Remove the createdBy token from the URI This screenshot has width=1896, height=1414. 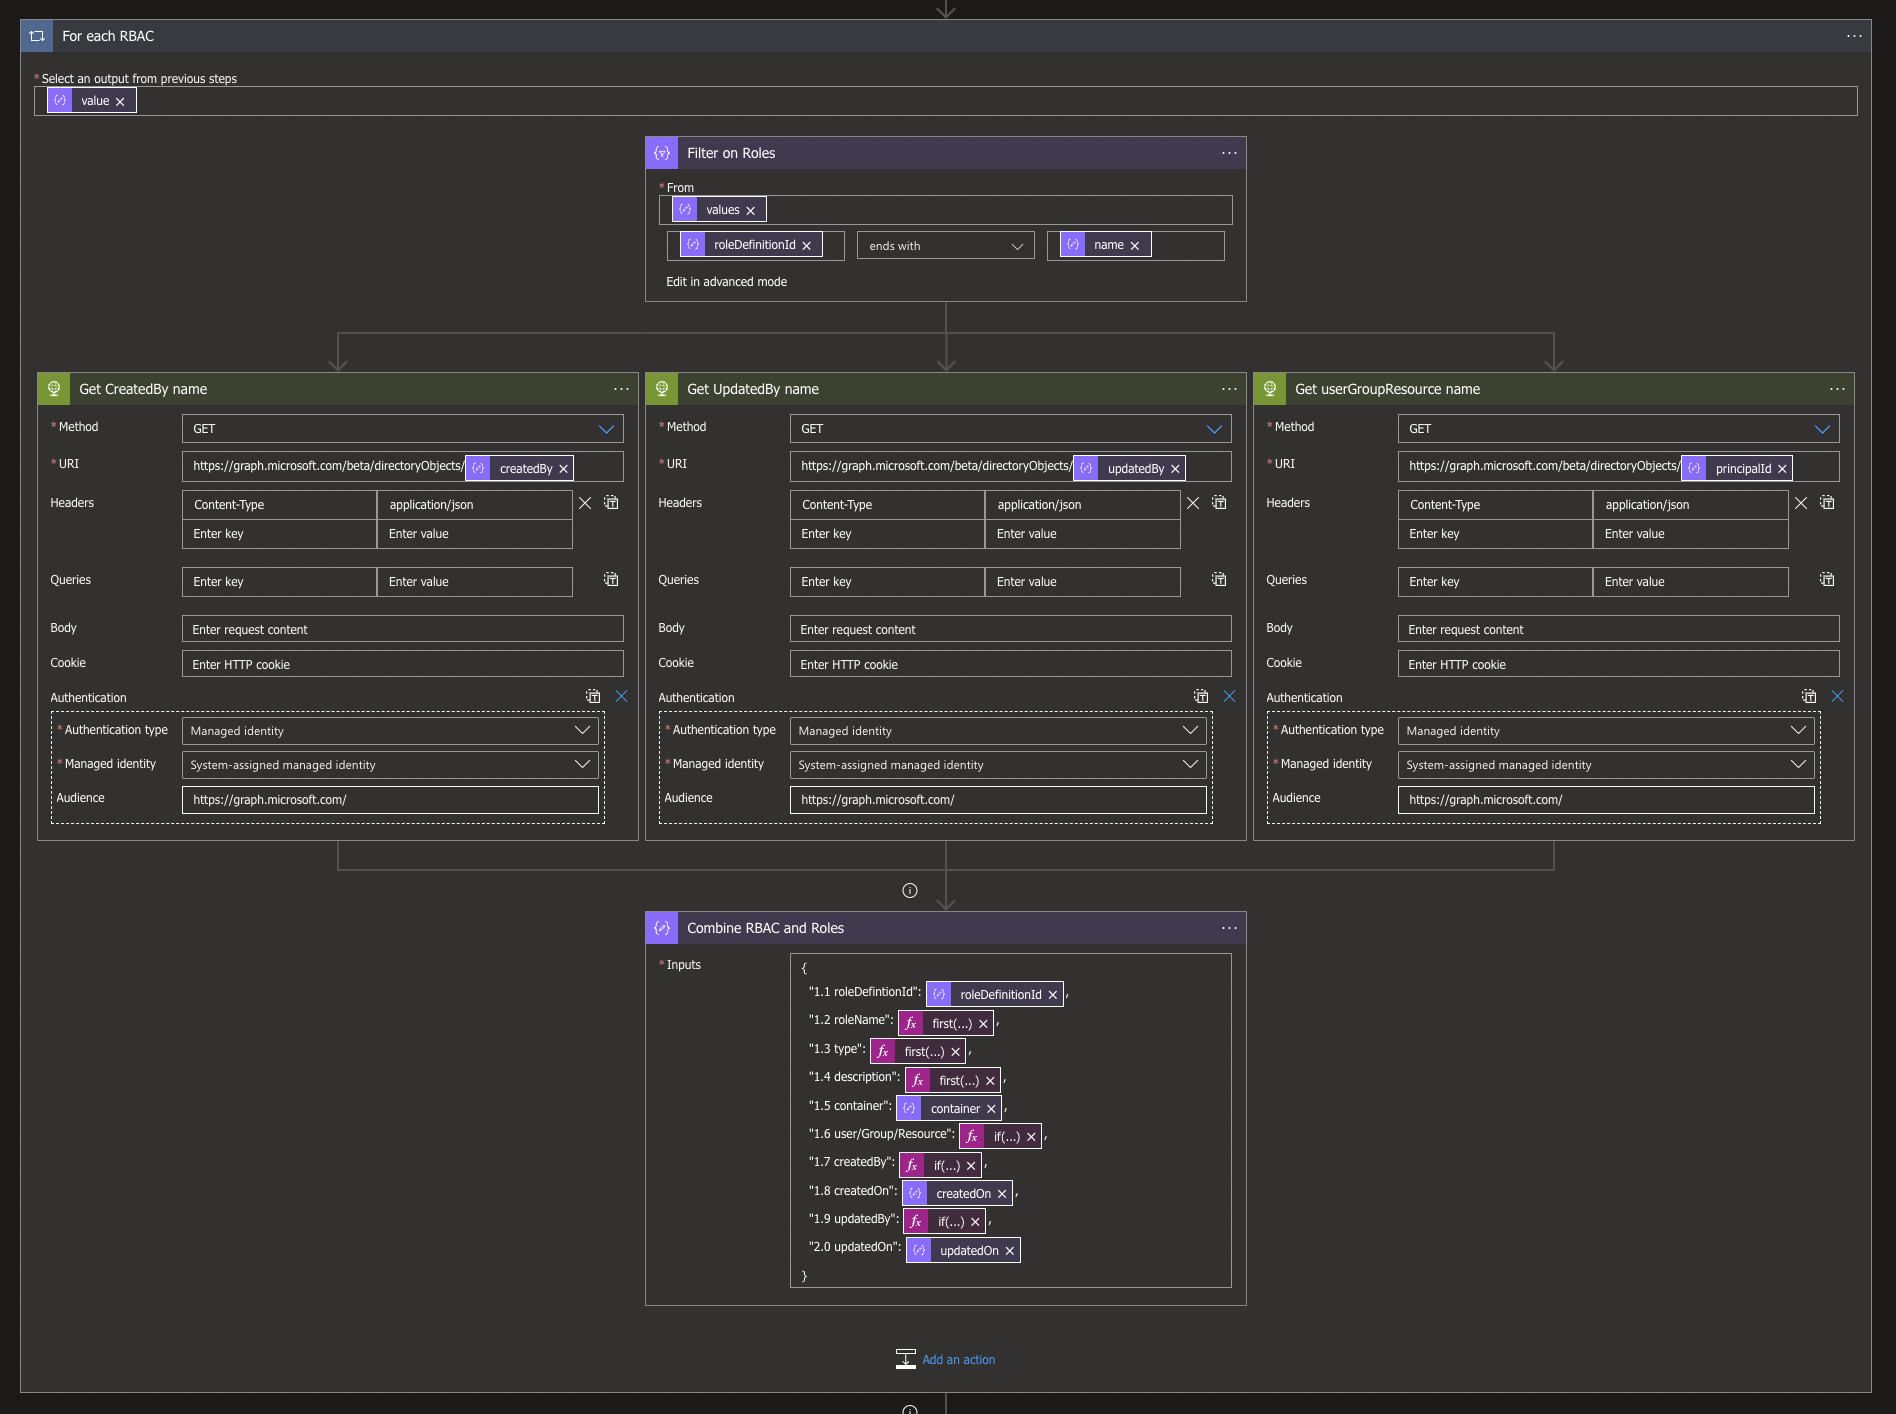coord(563,469)
